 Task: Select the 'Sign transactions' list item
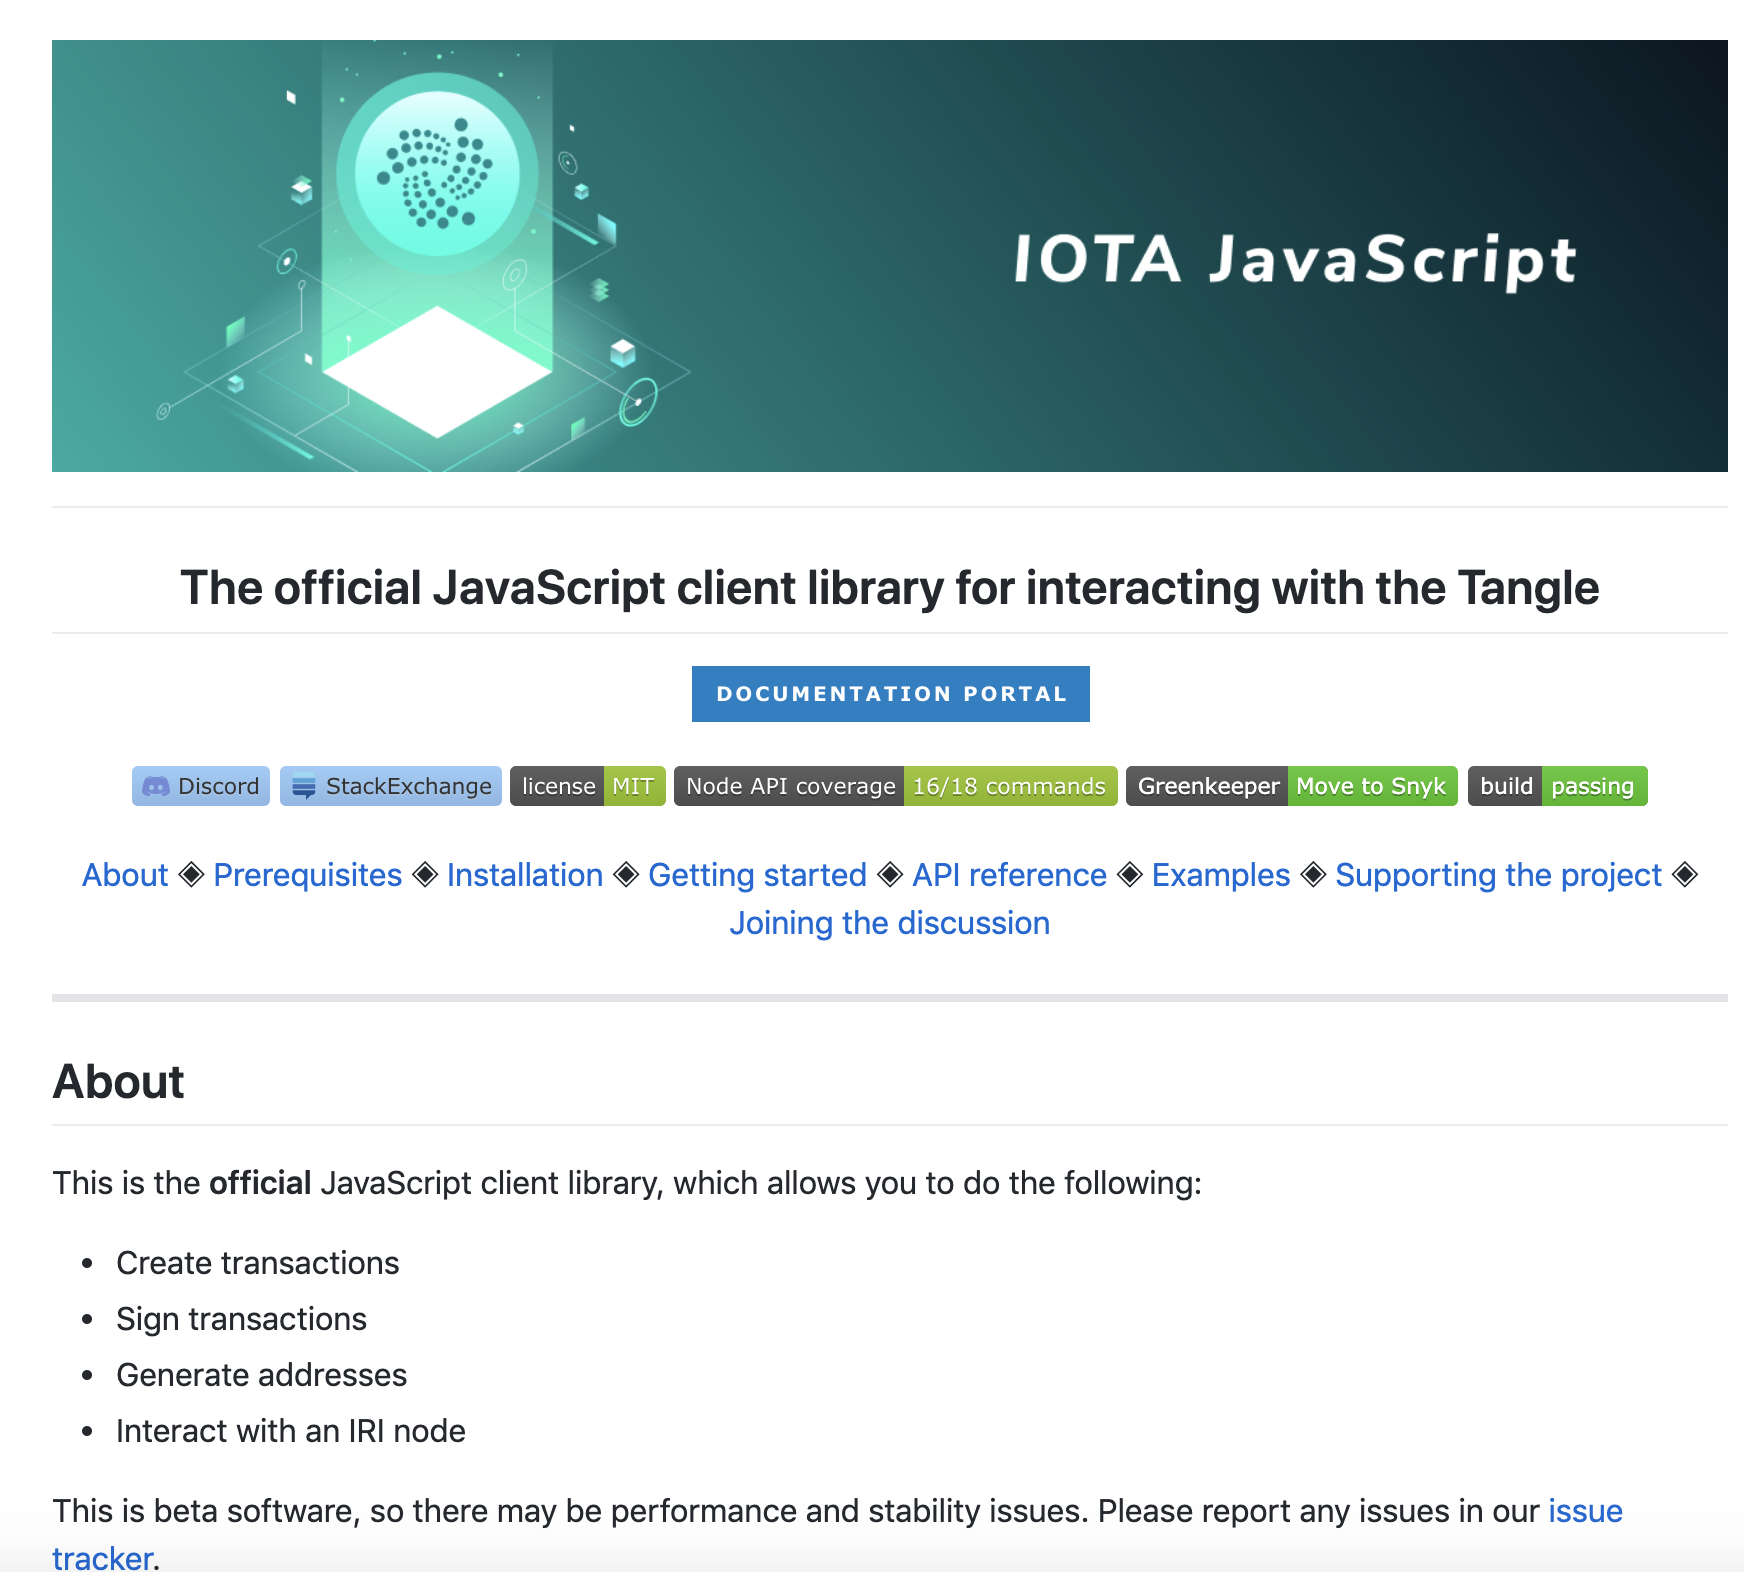pyautogui.click(x=242, y=1319)
